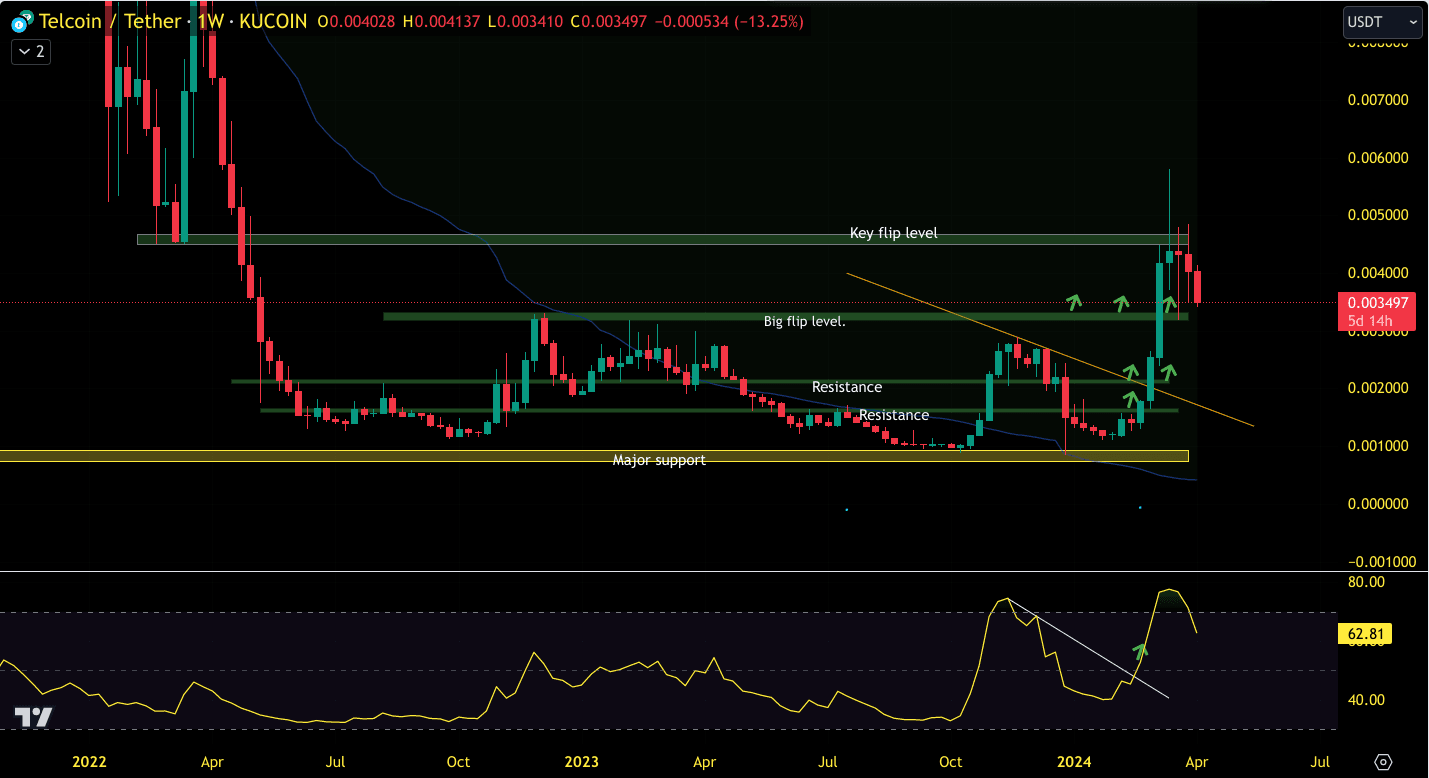The image size is (1429, 778).
Task: Click the 0.004000 price axis label
Action: (1380, 273)
